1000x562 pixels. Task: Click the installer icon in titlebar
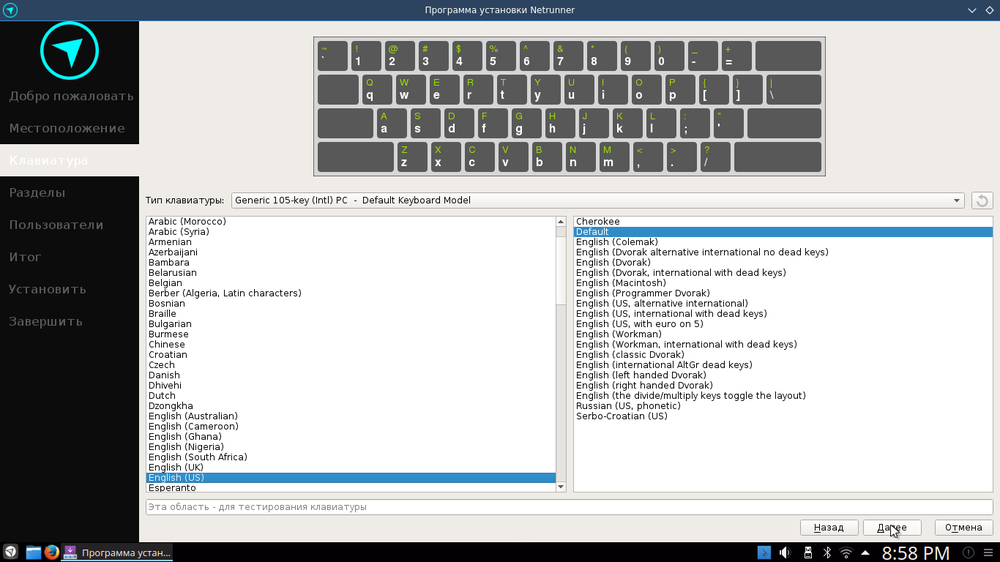(10, 10)
